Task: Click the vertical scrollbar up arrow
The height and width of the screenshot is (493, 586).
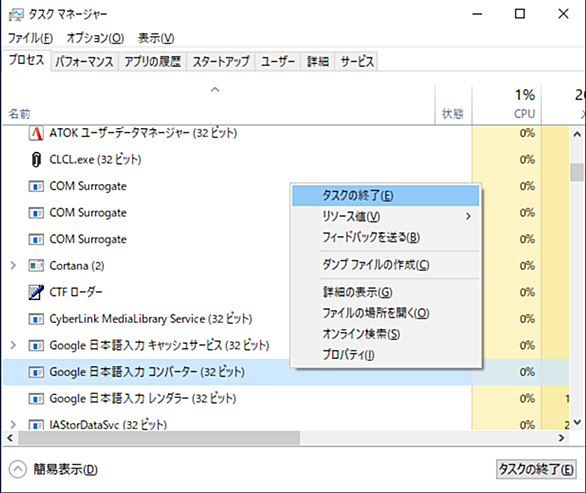Action: click(x=577, y=134)
